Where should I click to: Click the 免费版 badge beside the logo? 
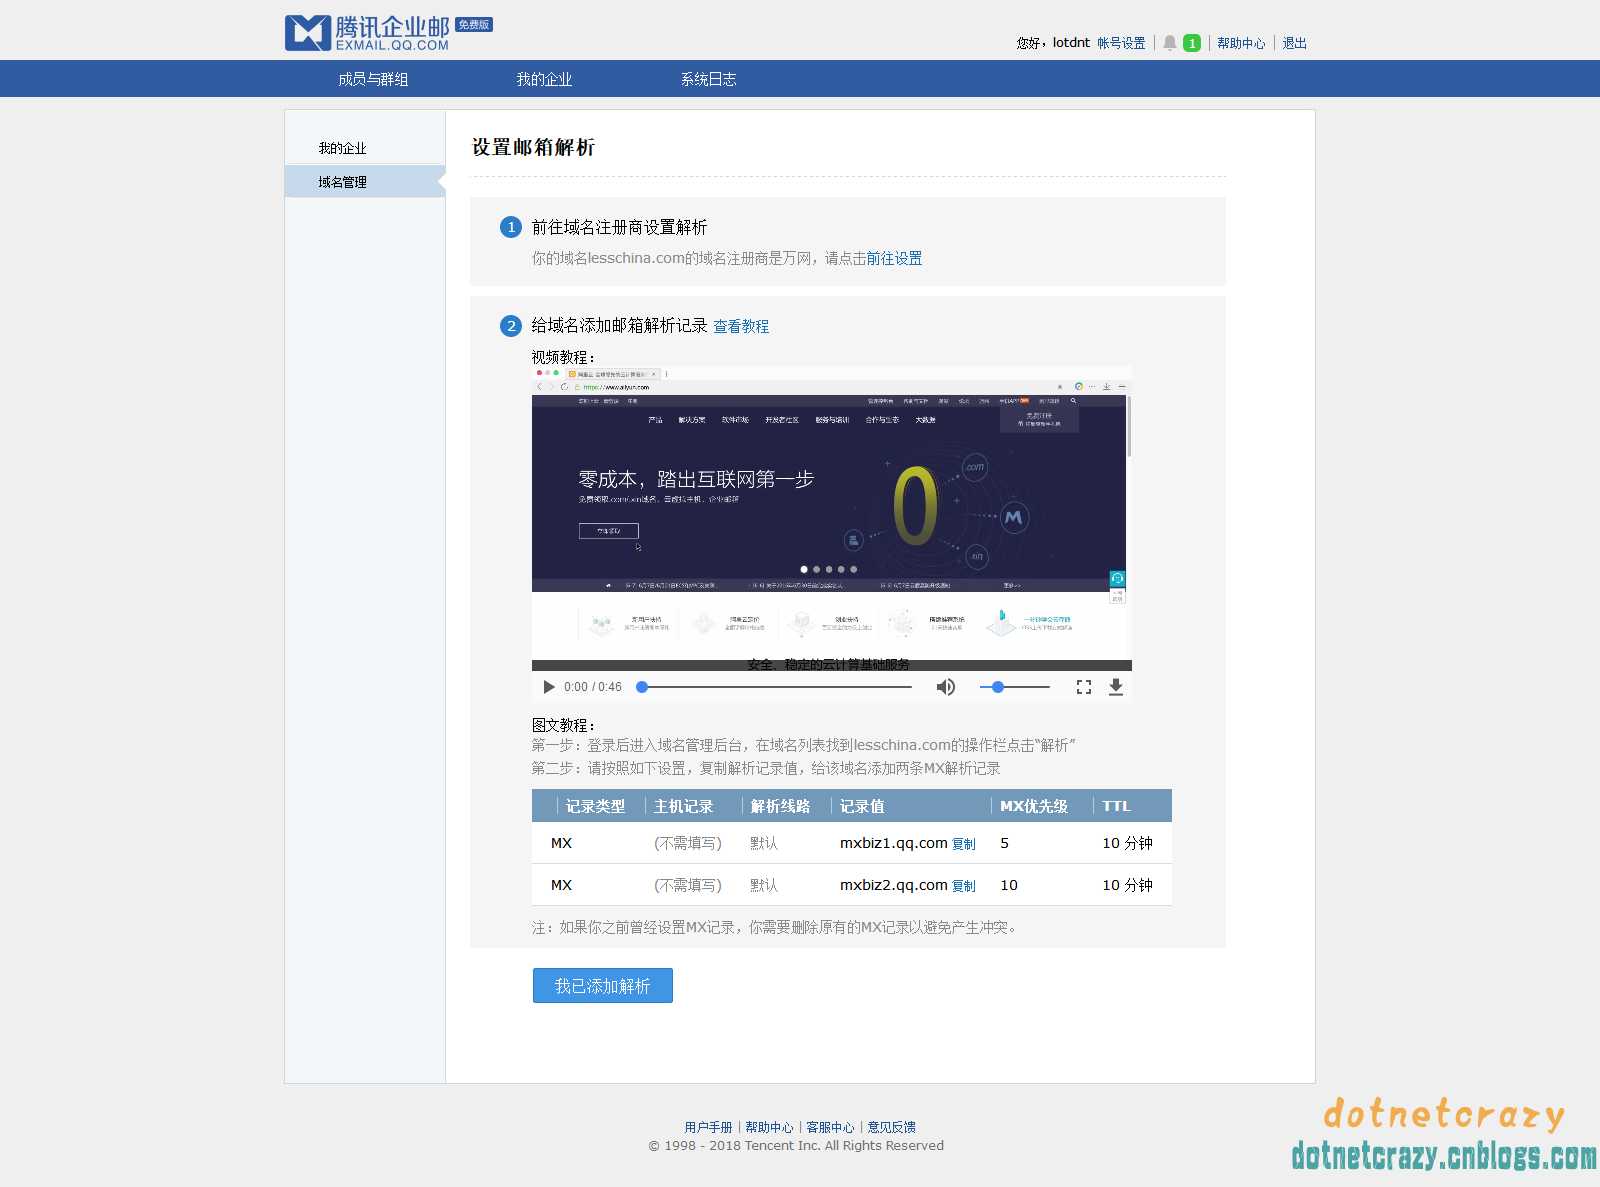click(474, 25)
